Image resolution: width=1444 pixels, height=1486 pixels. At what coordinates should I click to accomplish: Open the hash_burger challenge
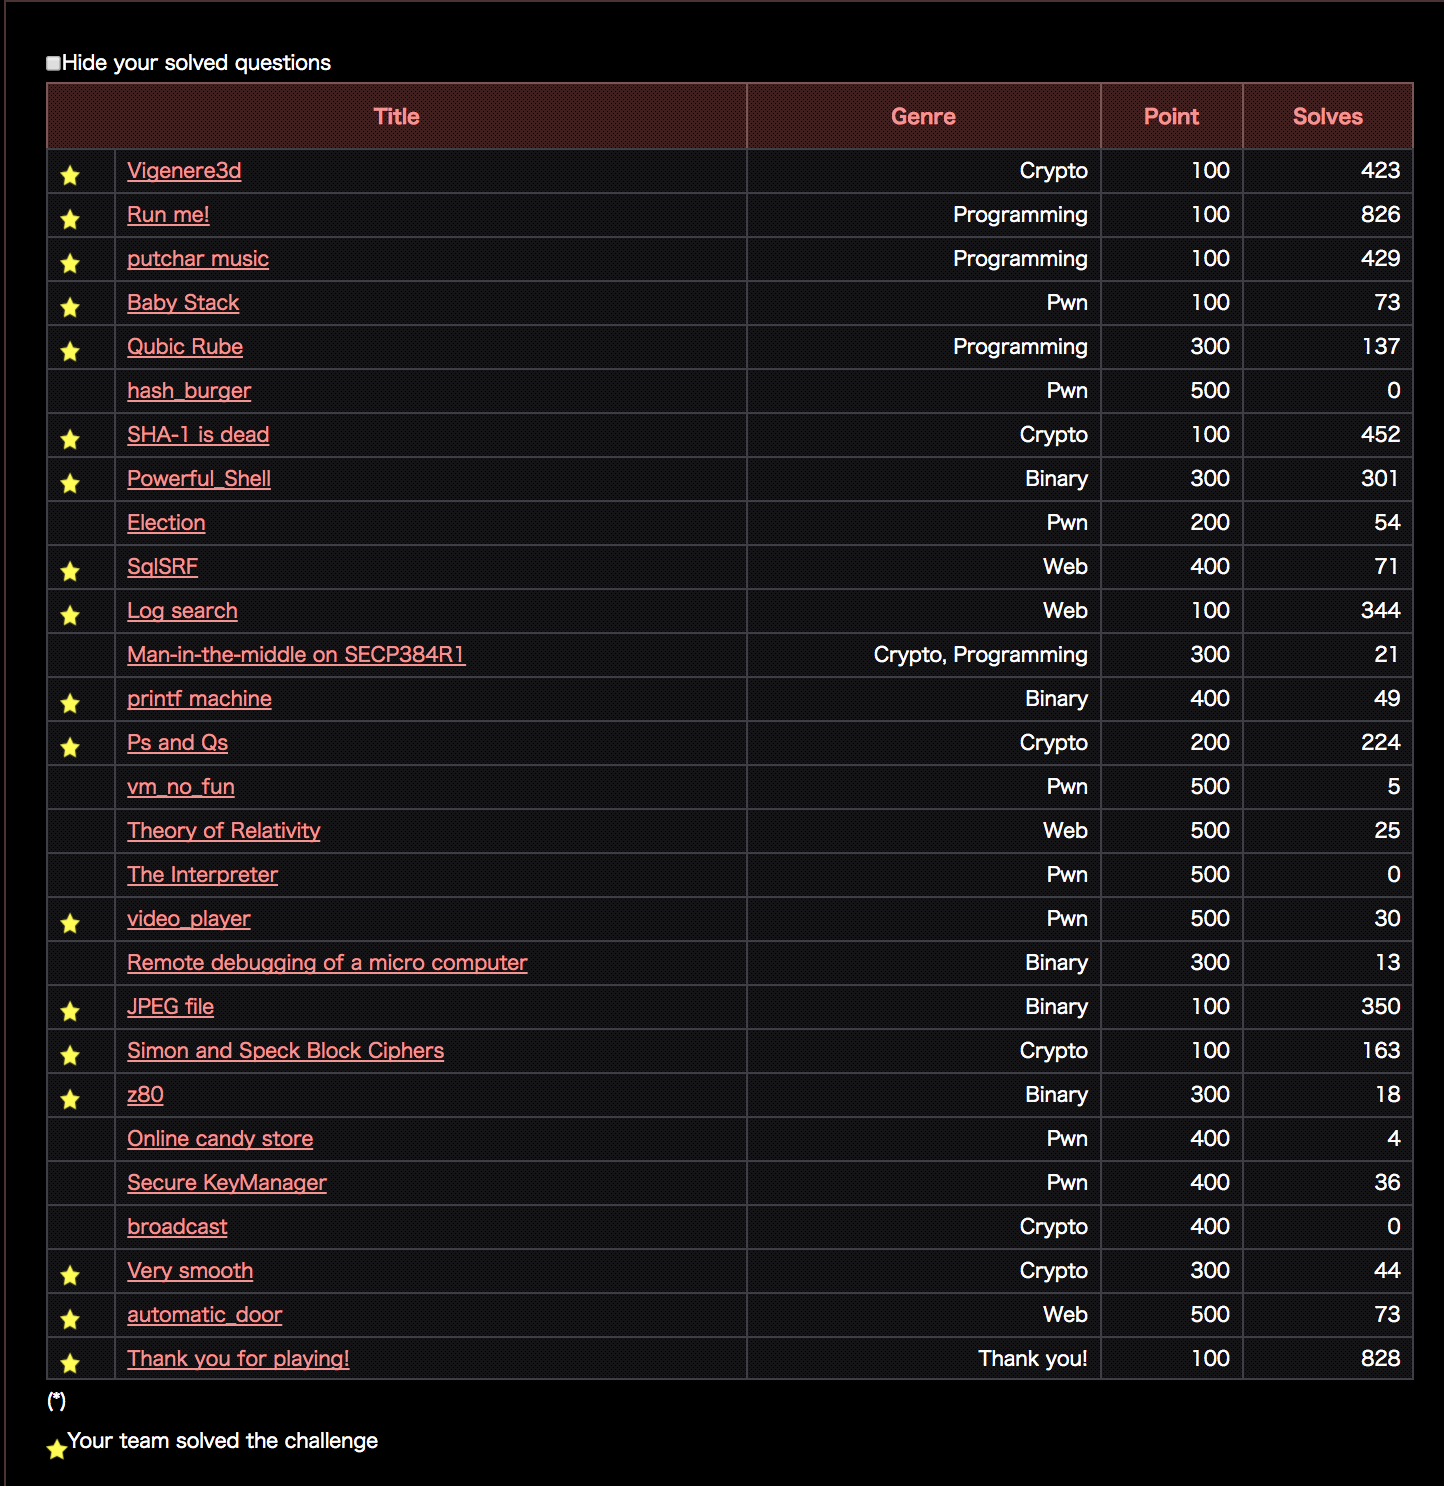189,391
